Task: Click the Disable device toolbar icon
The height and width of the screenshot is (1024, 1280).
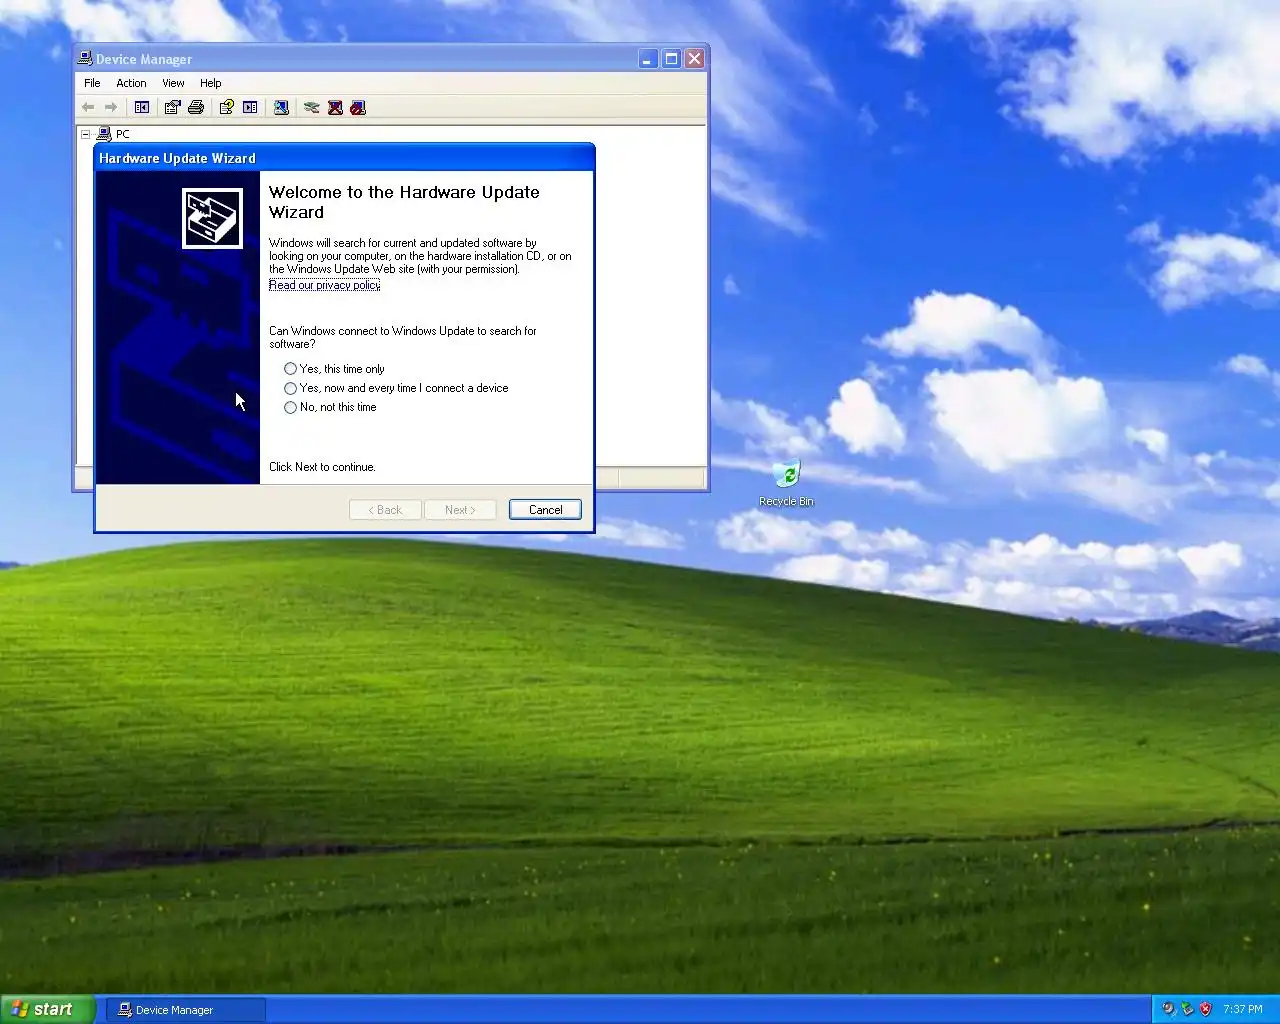Action: tap(358, 107)
